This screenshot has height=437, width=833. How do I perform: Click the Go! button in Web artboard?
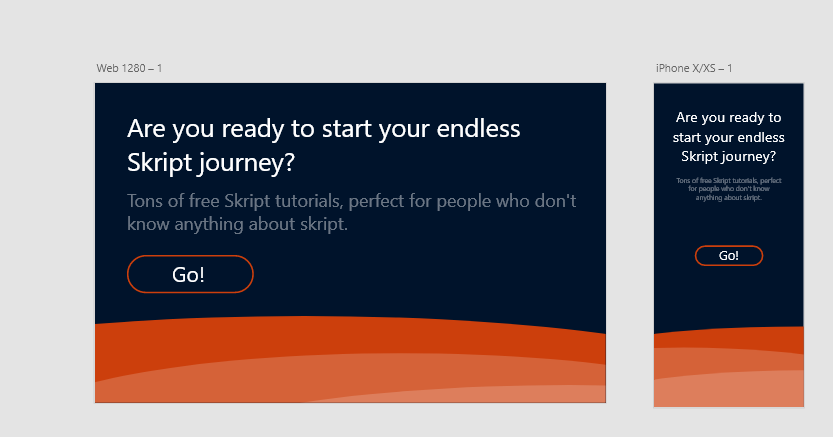[190, 274]
